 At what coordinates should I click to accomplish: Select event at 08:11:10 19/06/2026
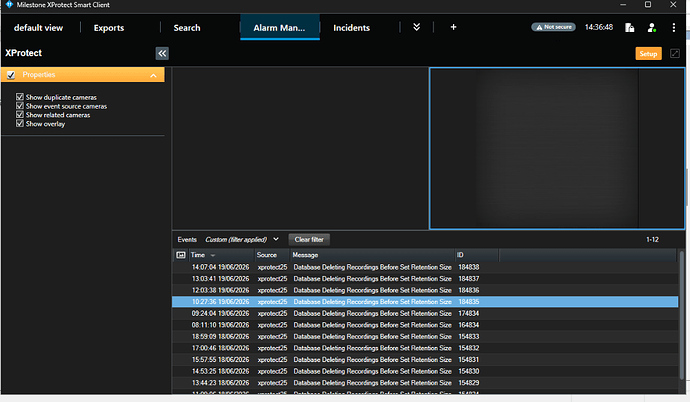[425, 325]
